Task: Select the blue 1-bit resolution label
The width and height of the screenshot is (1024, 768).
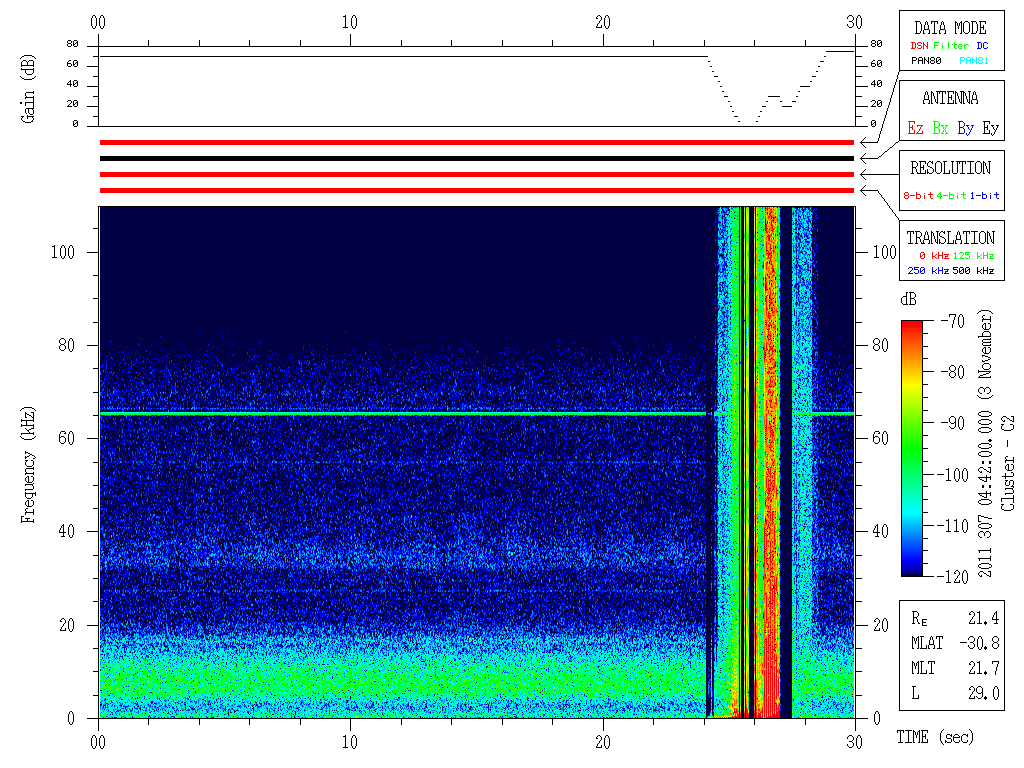Action: click(x=984, y=196)
